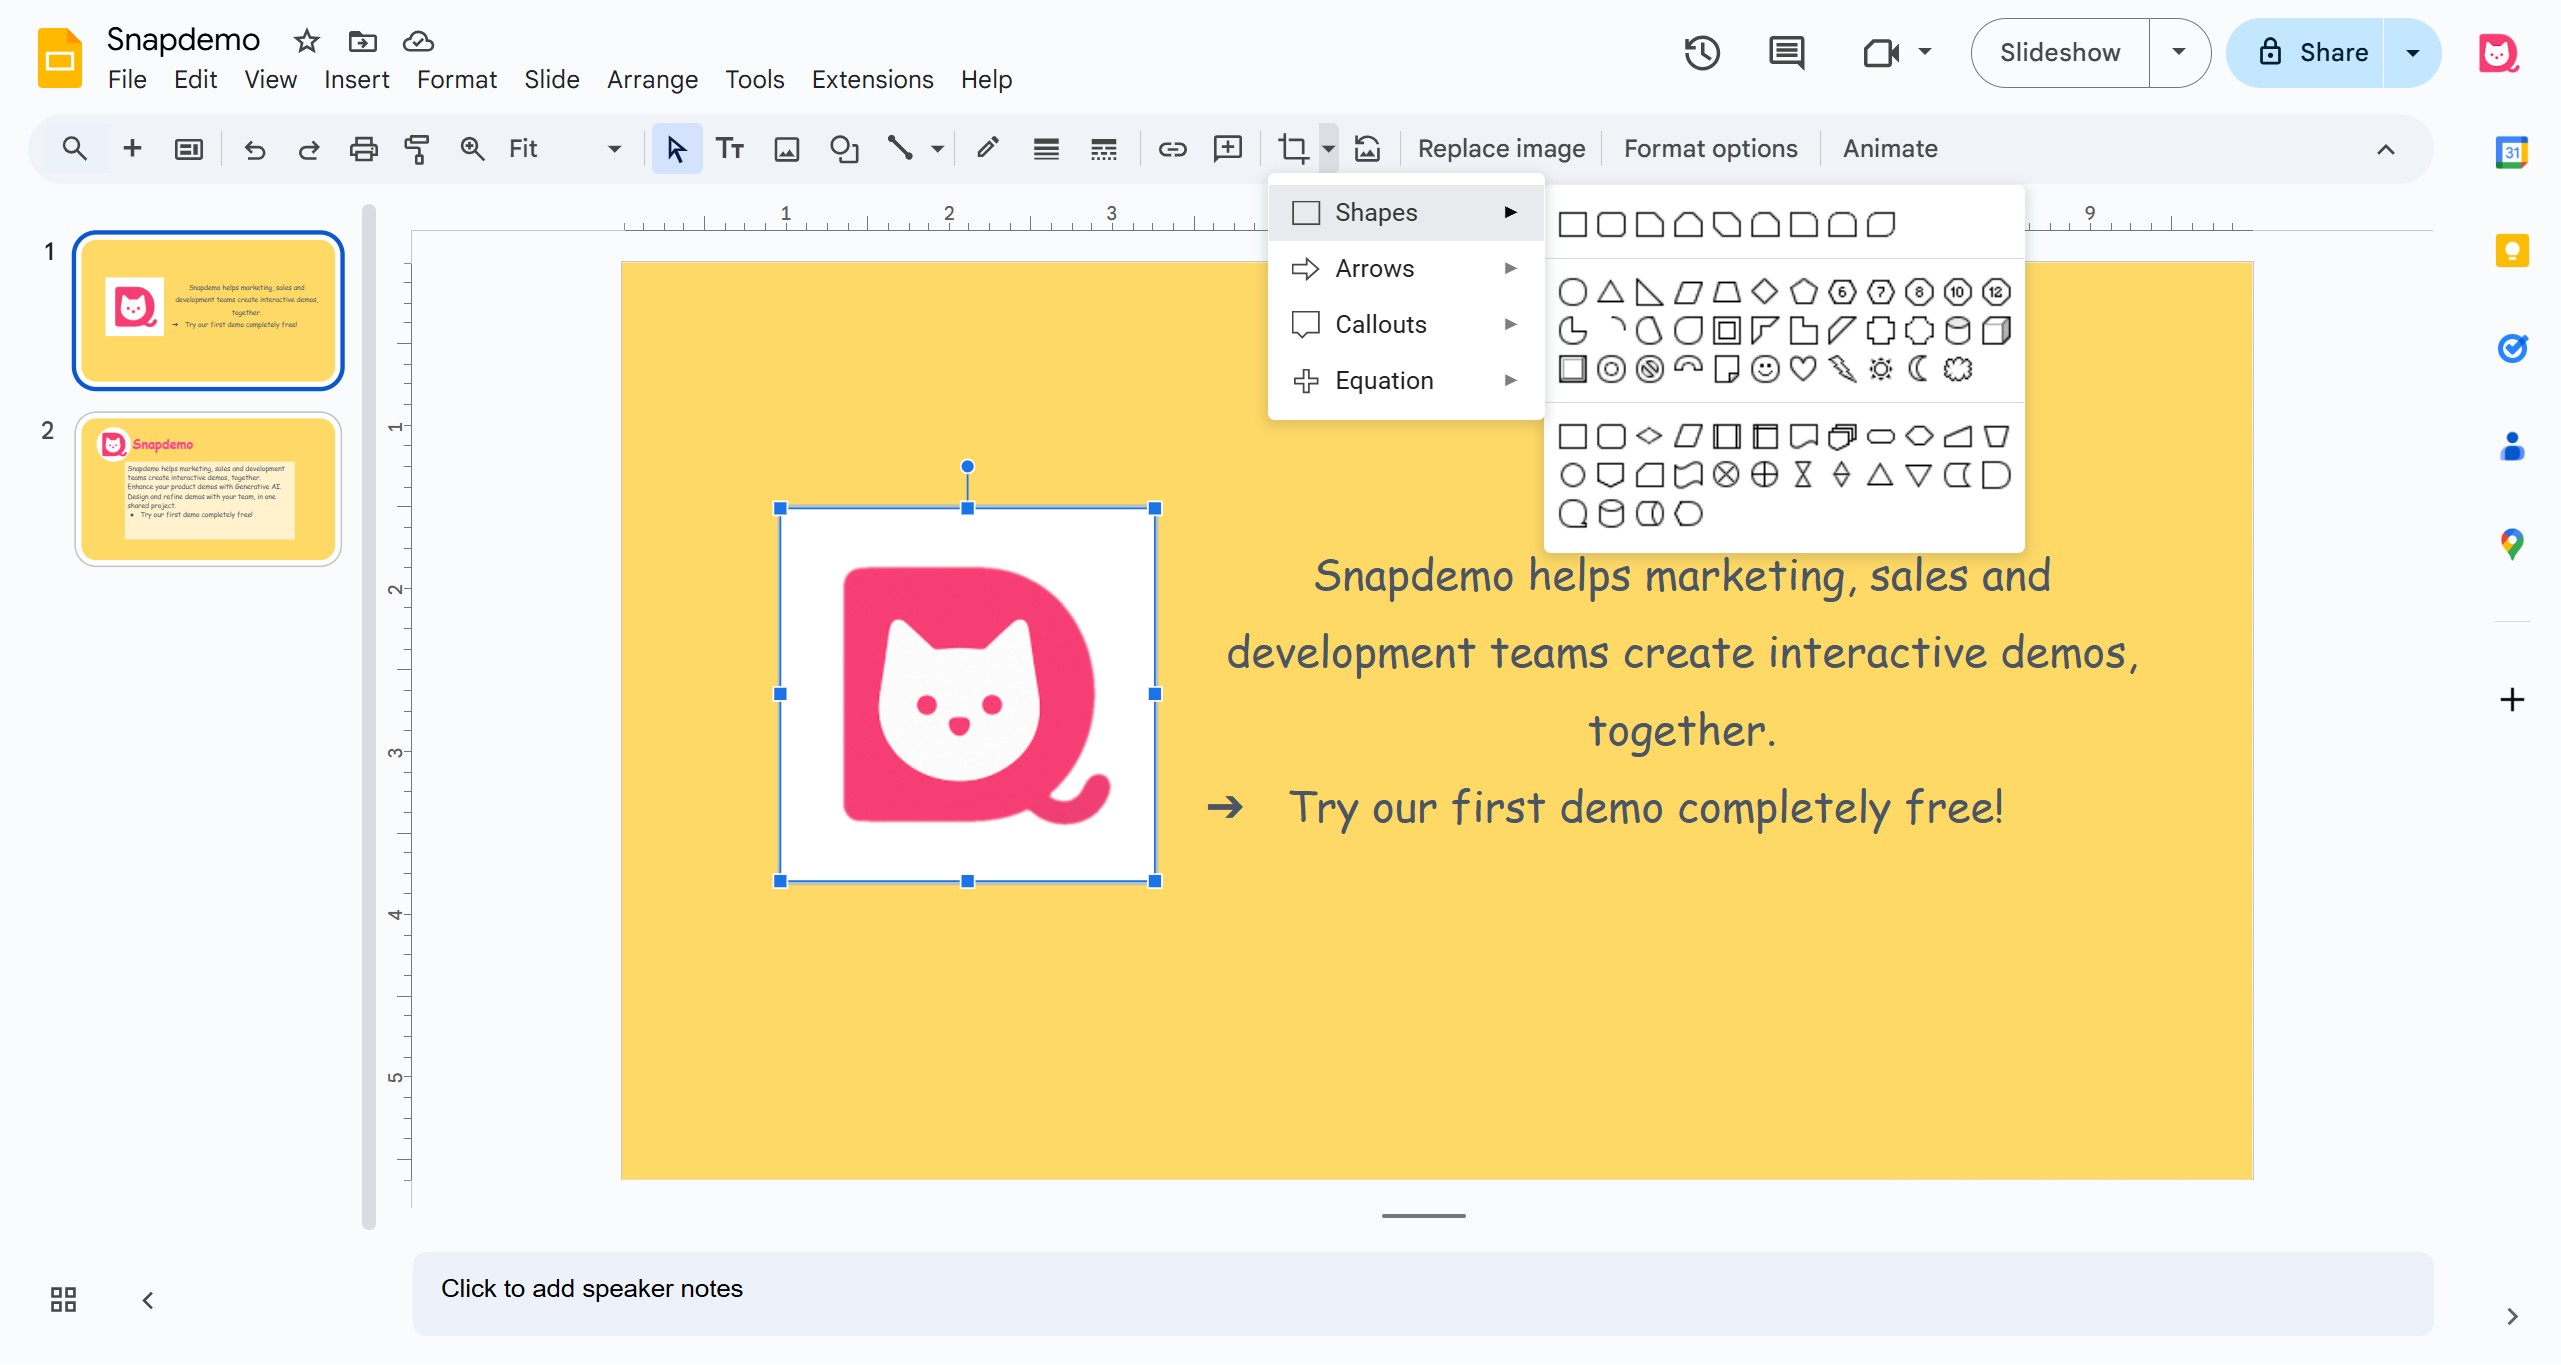Star the Snapdemo presentation

[x=306, y=41]
